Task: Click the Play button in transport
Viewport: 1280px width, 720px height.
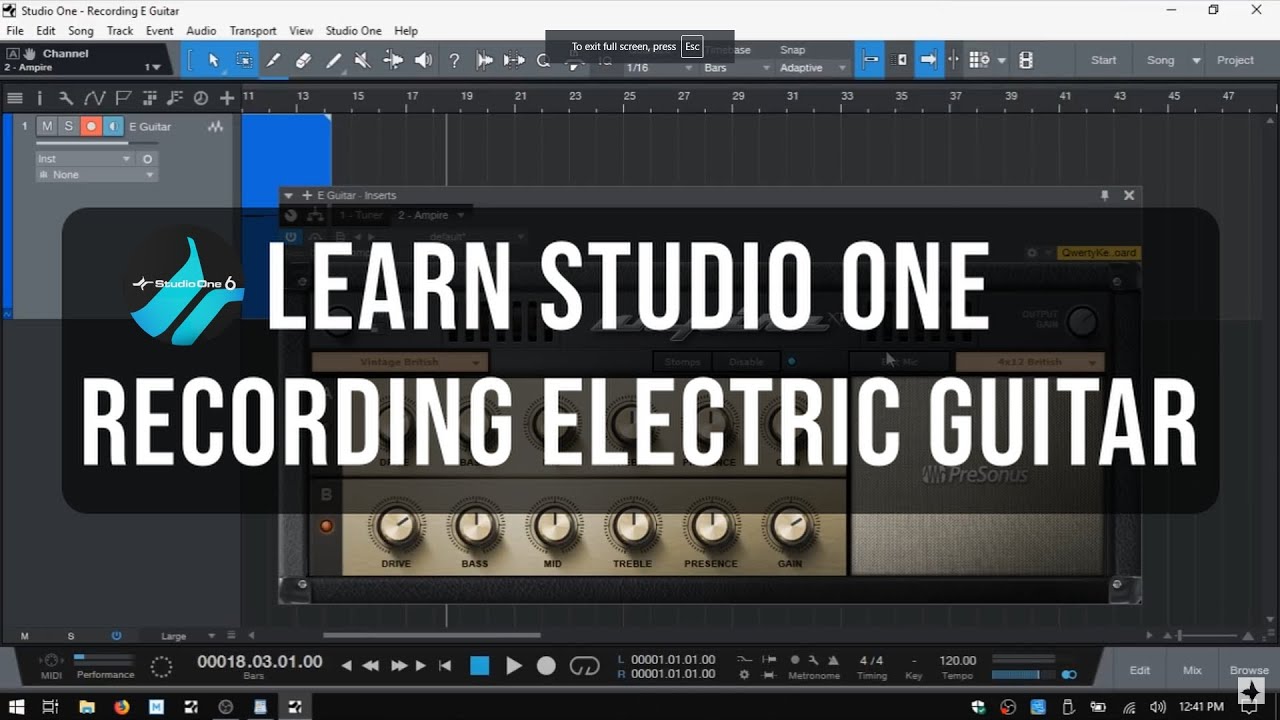Action: coord(514,666)
